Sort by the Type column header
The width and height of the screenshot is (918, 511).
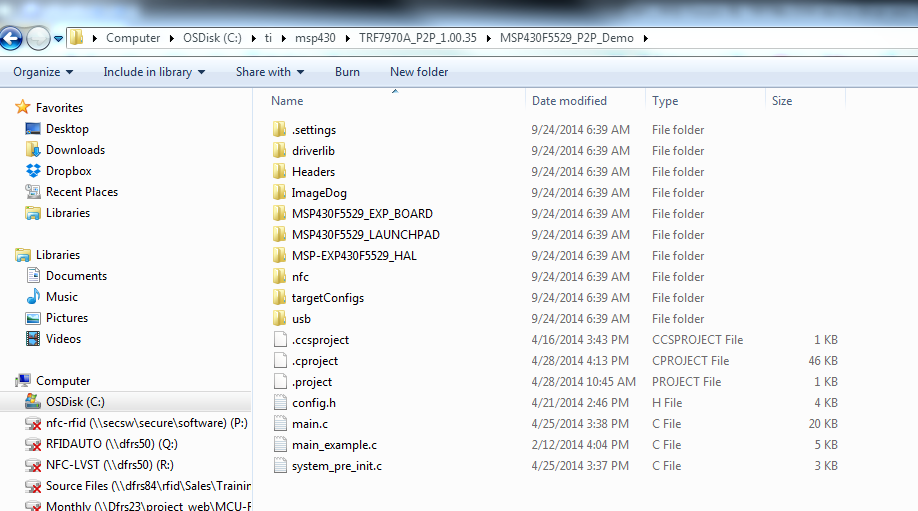tap(665, 101)
